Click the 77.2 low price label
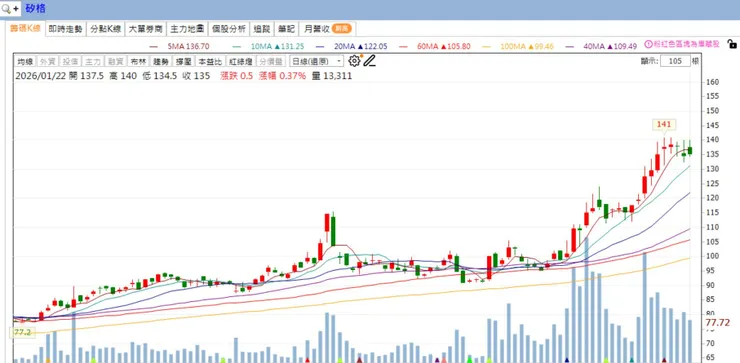This screenshot has height=363, width=740. pyautogui.click(x=22, y=332)
